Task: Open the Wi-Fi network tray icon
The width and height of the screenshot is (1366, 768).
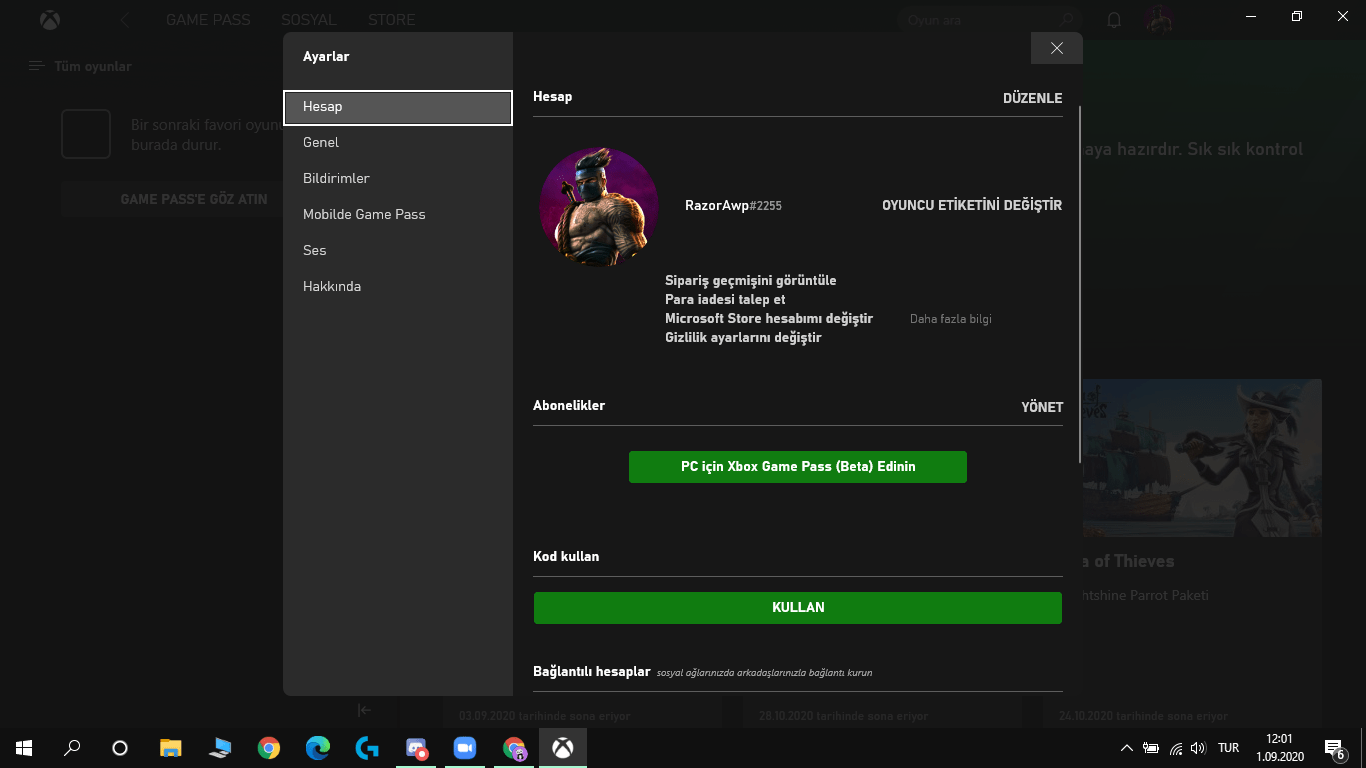Action: coord(1176,748)
